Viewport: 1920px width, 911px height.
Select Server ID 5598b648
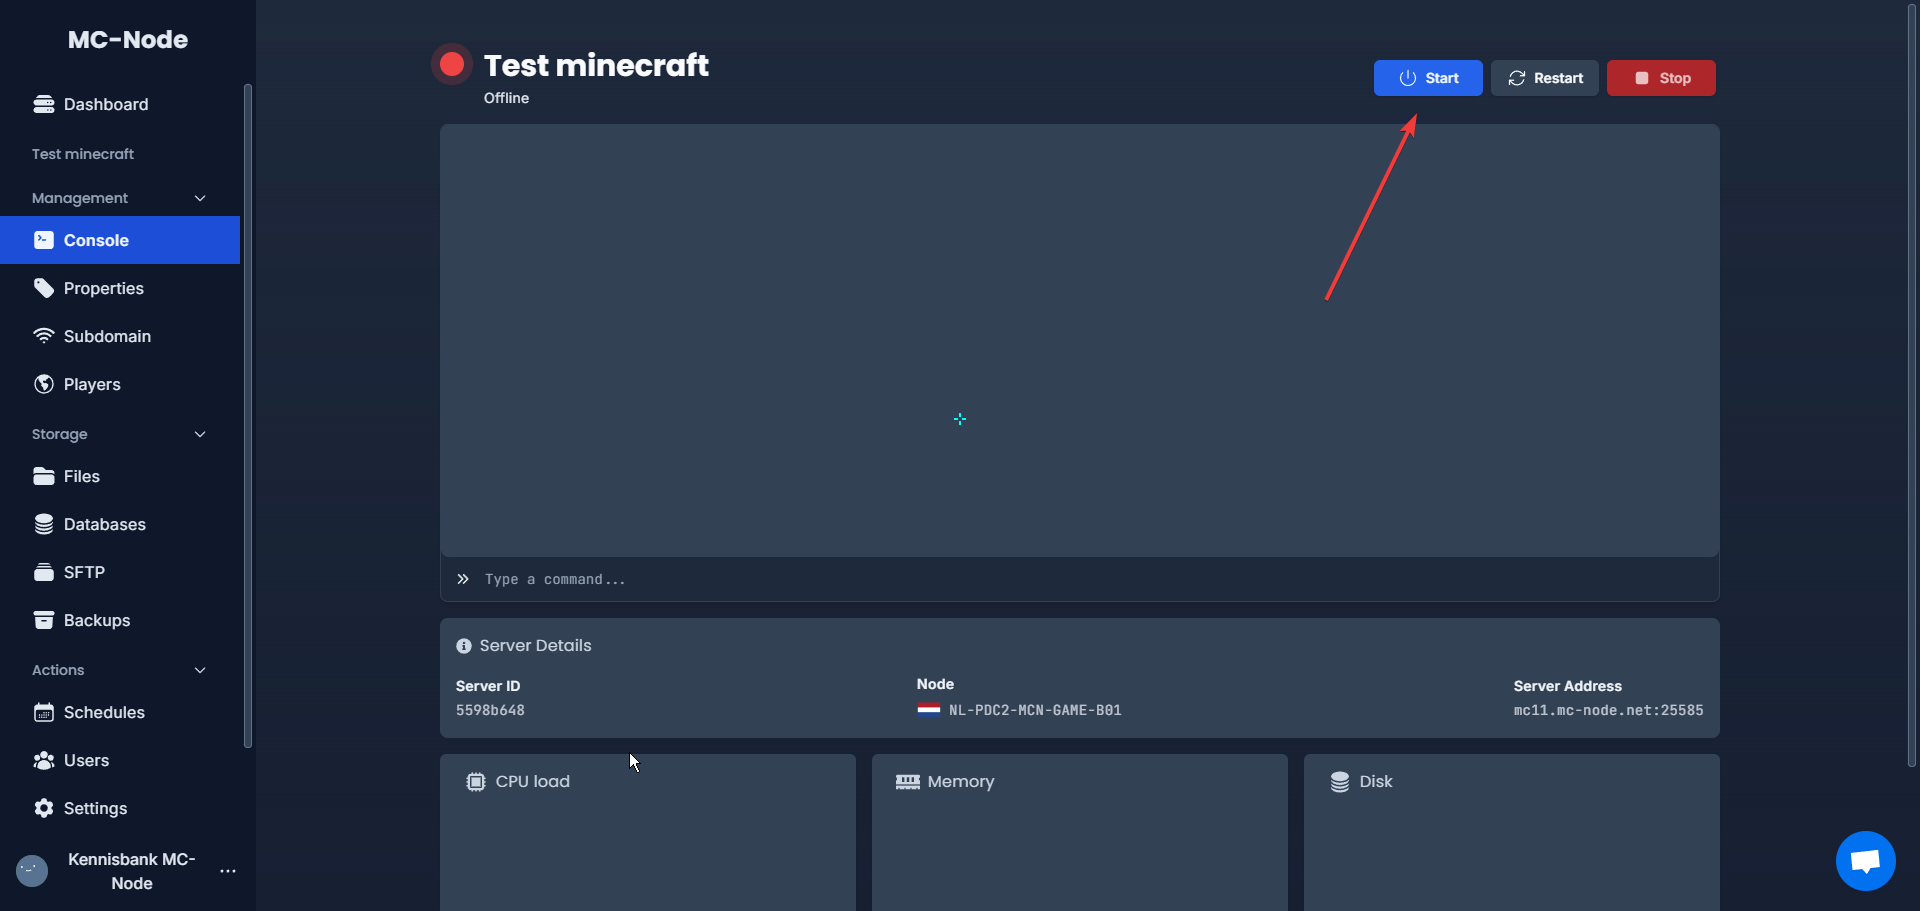[x=490, y=710]
